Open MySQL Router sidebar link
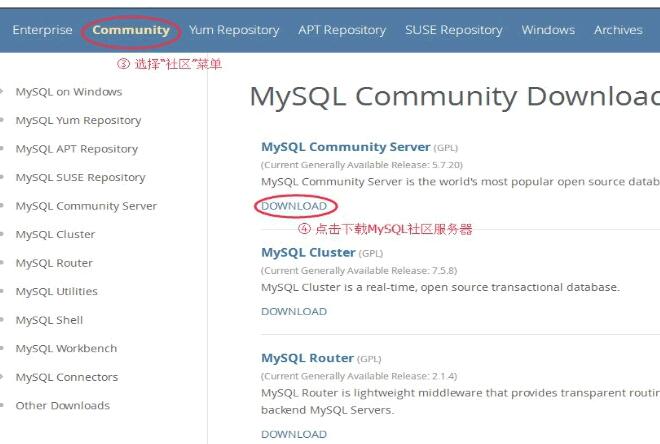Screen dimensions: 660x444 (54, 263)
